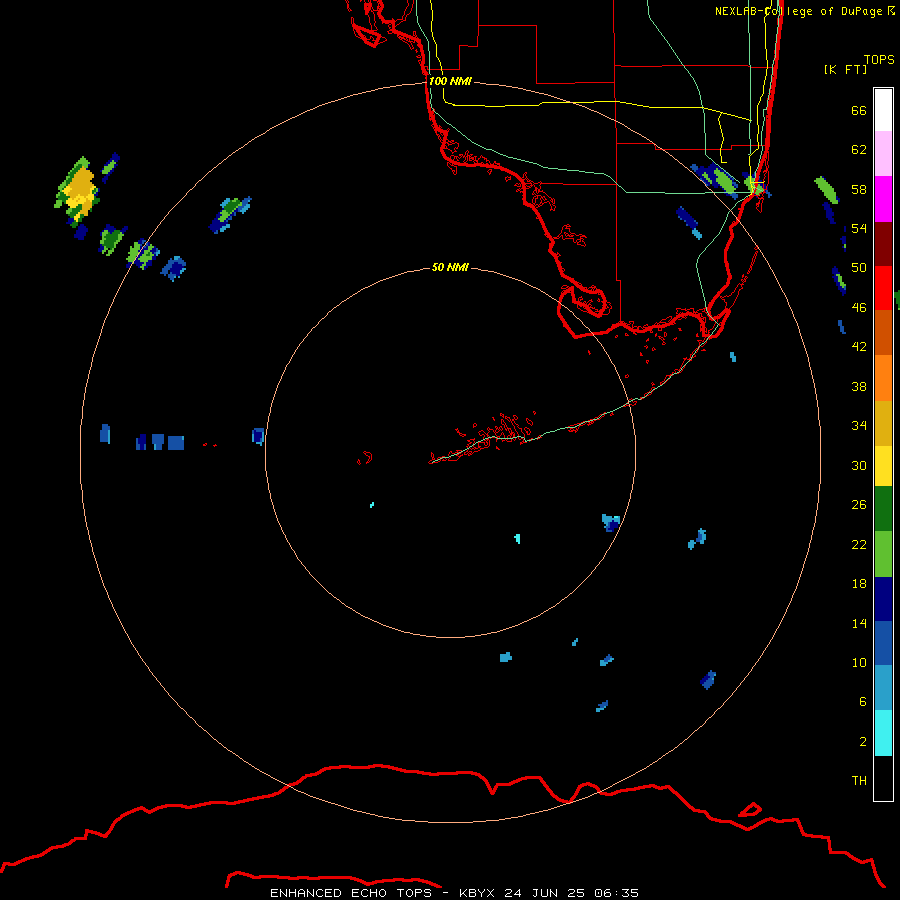Click the medium blue legend color block
Image resolution: width=900 pixels, height=900 pixels.
[x=883, y=643]
